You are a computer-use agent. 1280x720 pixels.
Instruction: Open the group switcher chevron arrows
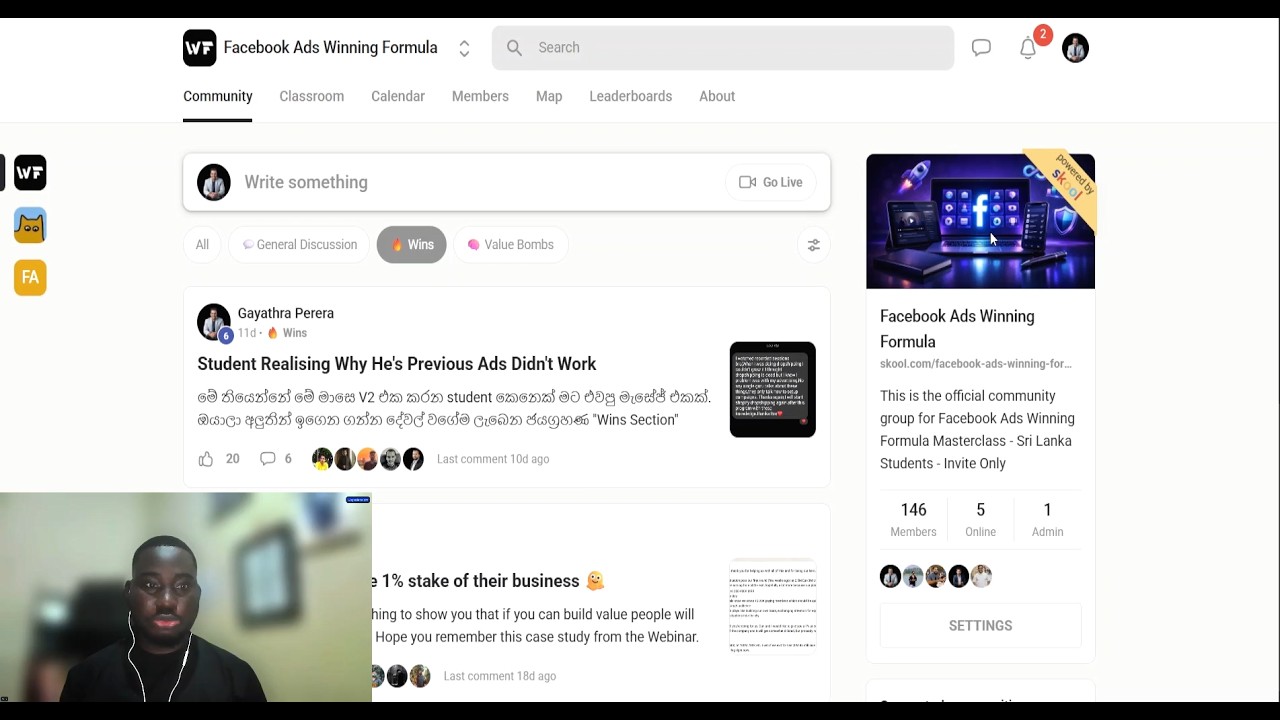[x=464, y=48]
